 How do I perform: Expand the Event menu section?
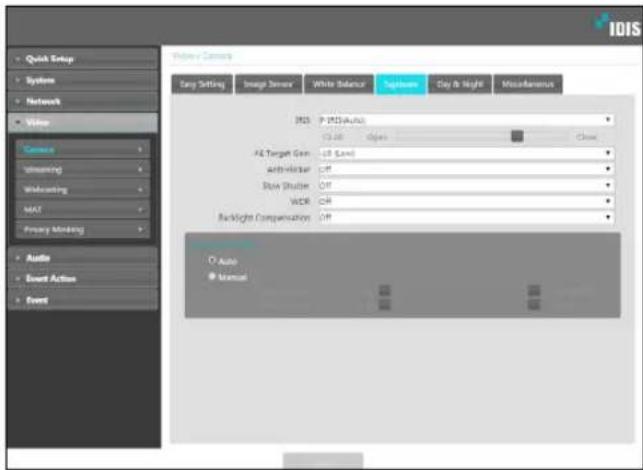click(82, 300)
